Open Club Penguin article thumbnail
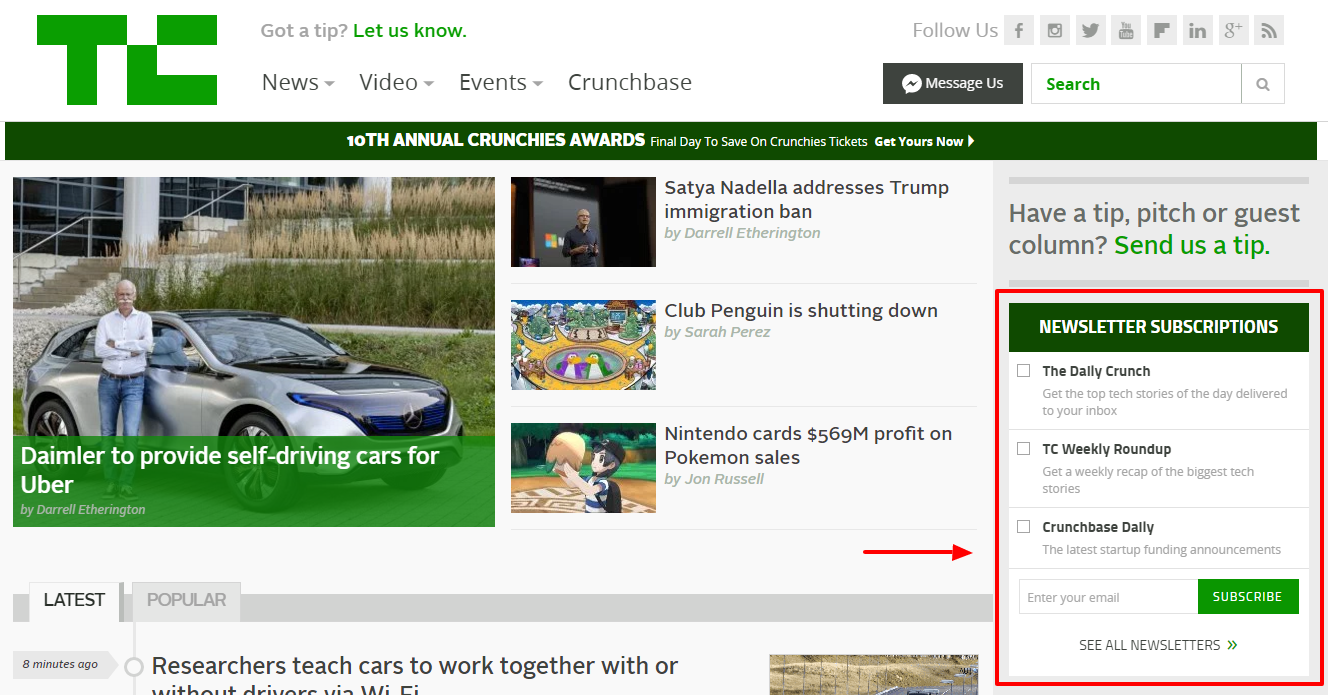Viewport: 1328px width, 695px height. coord(583,345)
